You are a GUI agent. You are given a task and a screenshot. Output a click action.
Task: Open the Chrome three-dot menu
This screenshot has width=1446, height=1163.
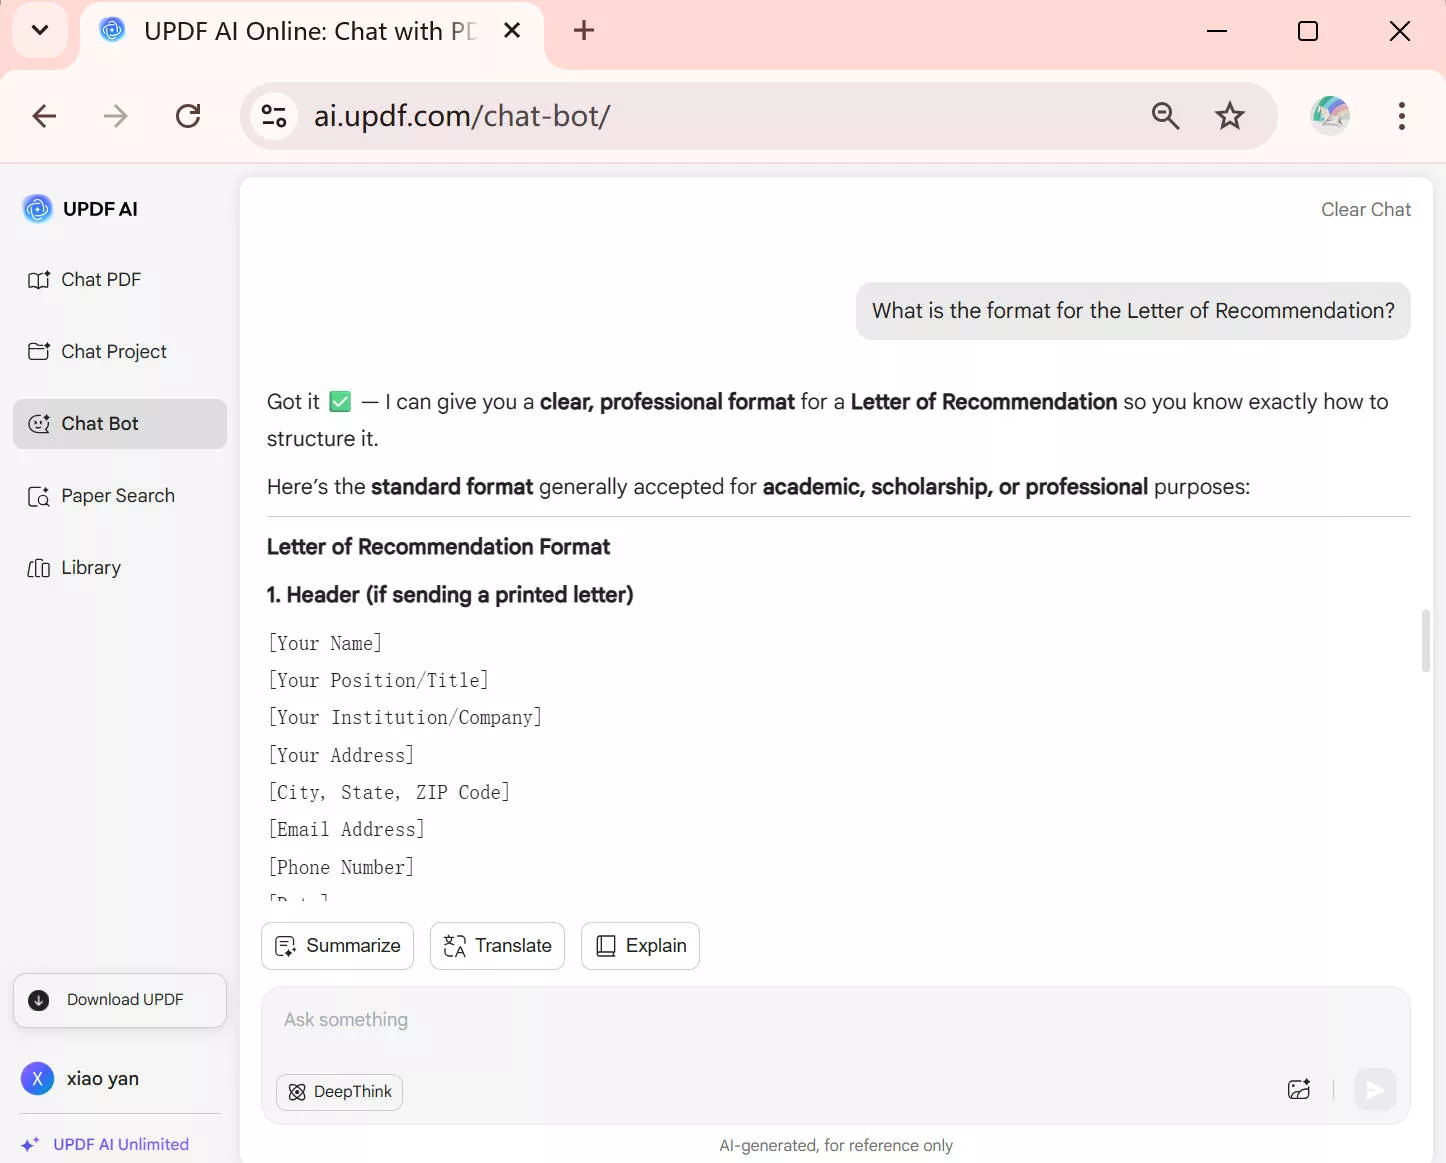coord(1402,116)
